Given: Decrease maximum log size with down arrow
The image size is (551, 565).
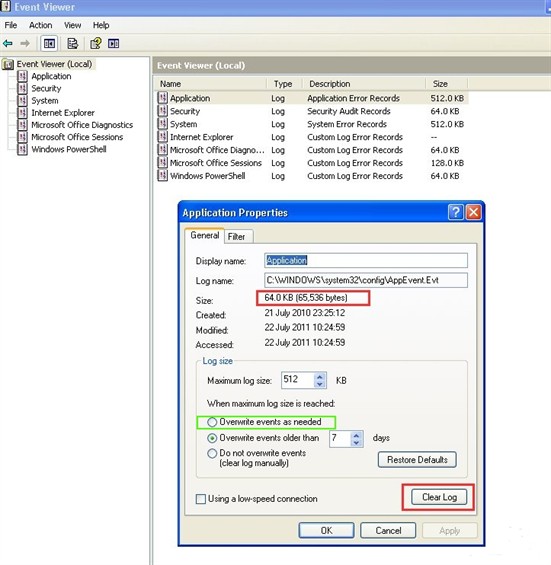Looking at the screenshot, I should [320, 384].
